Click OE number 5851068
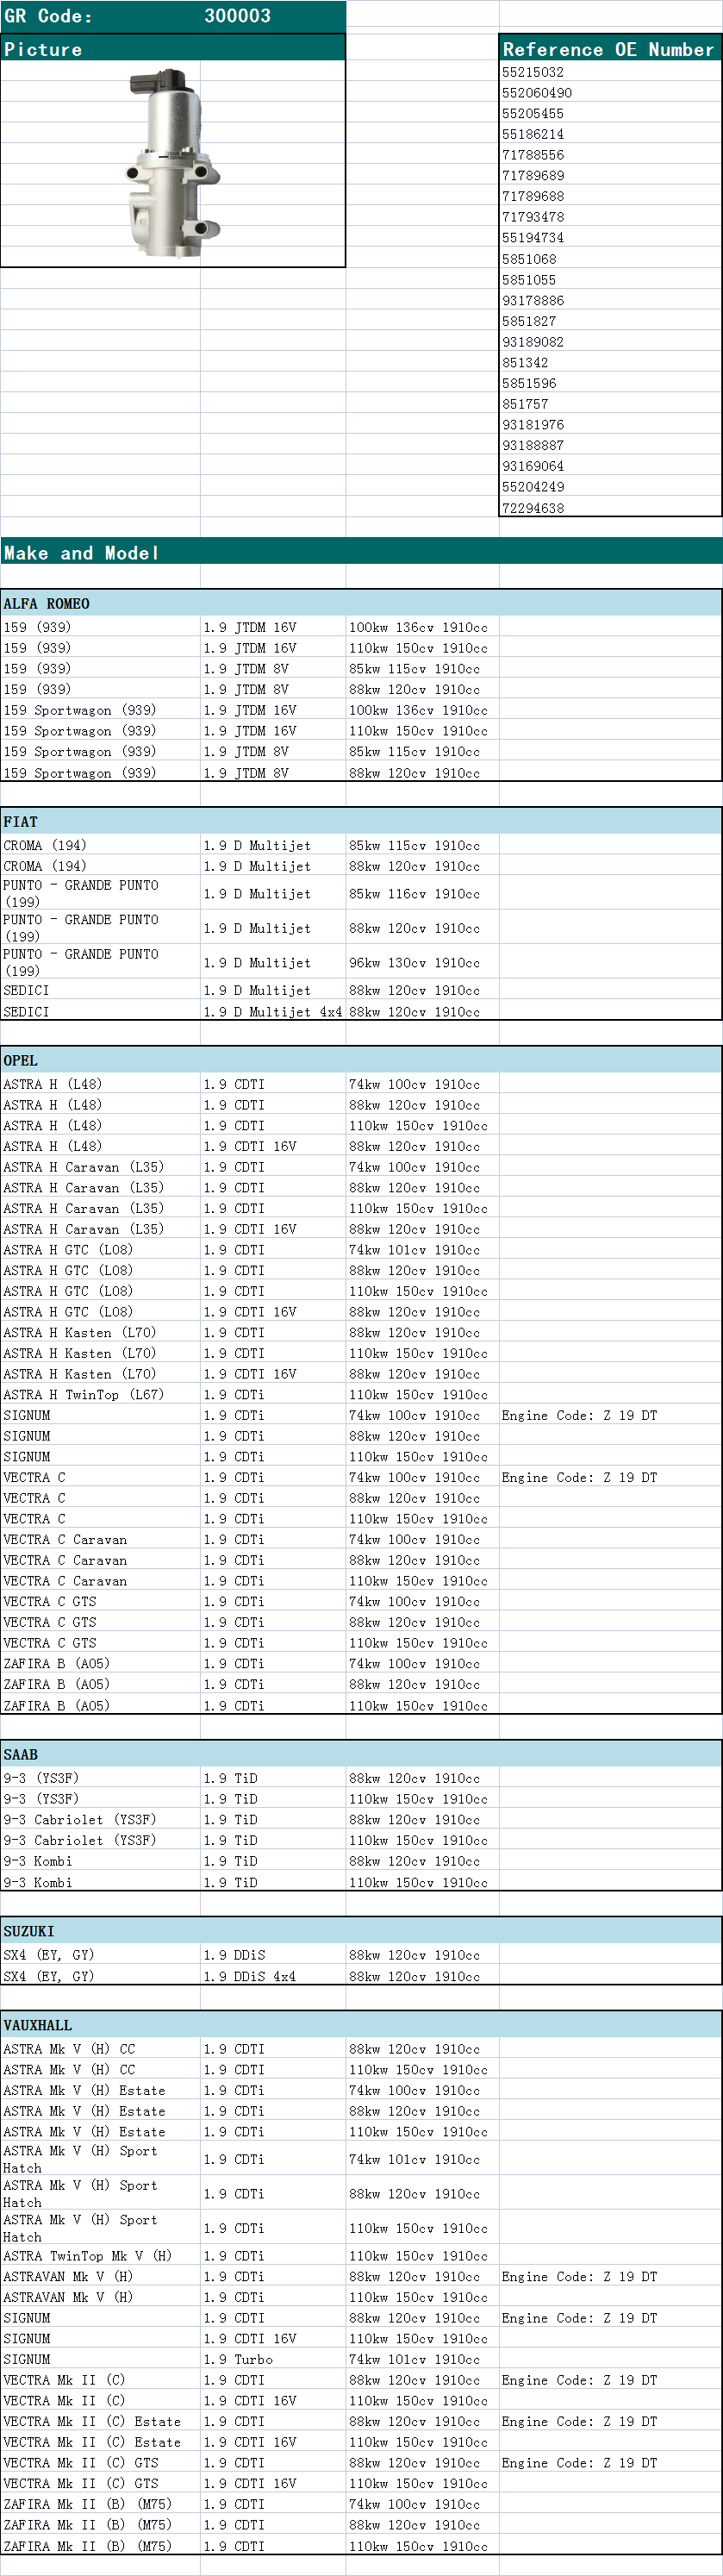723x2576 pixels. 529,259
